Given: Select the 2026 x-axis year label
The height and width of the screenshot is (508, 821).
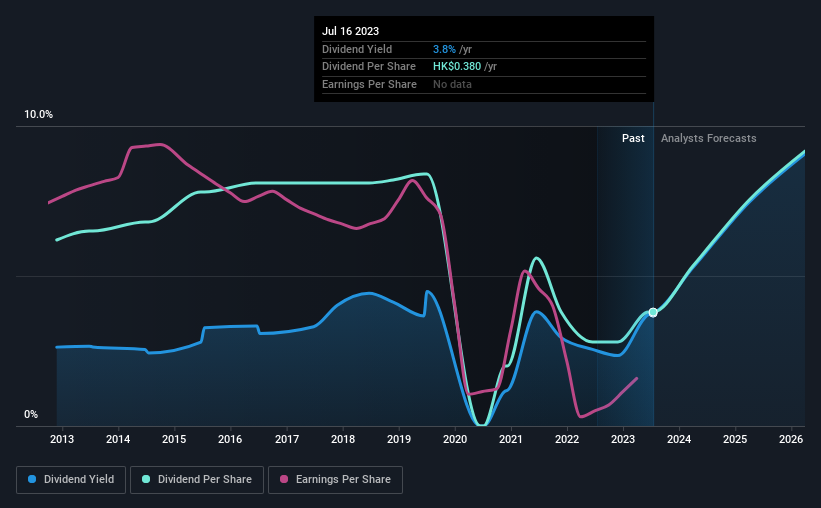Looking at the screenshot, I should [791, 439].
